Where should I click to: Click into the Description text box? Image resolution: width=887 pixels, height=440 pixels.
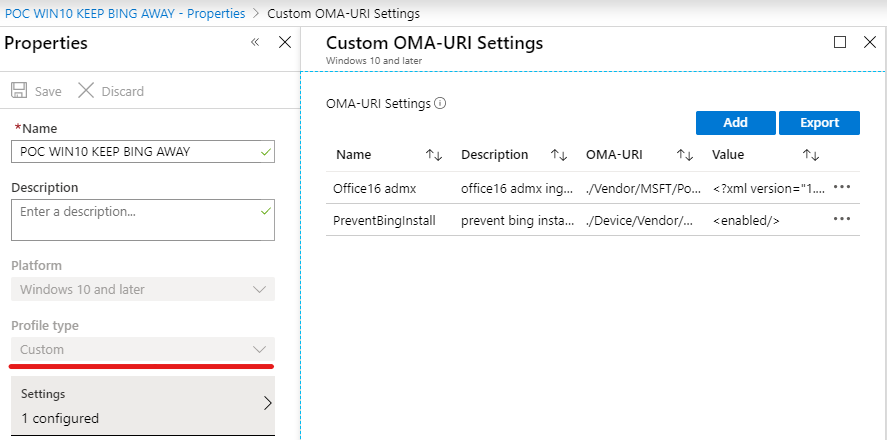click(x=143, y=219)
